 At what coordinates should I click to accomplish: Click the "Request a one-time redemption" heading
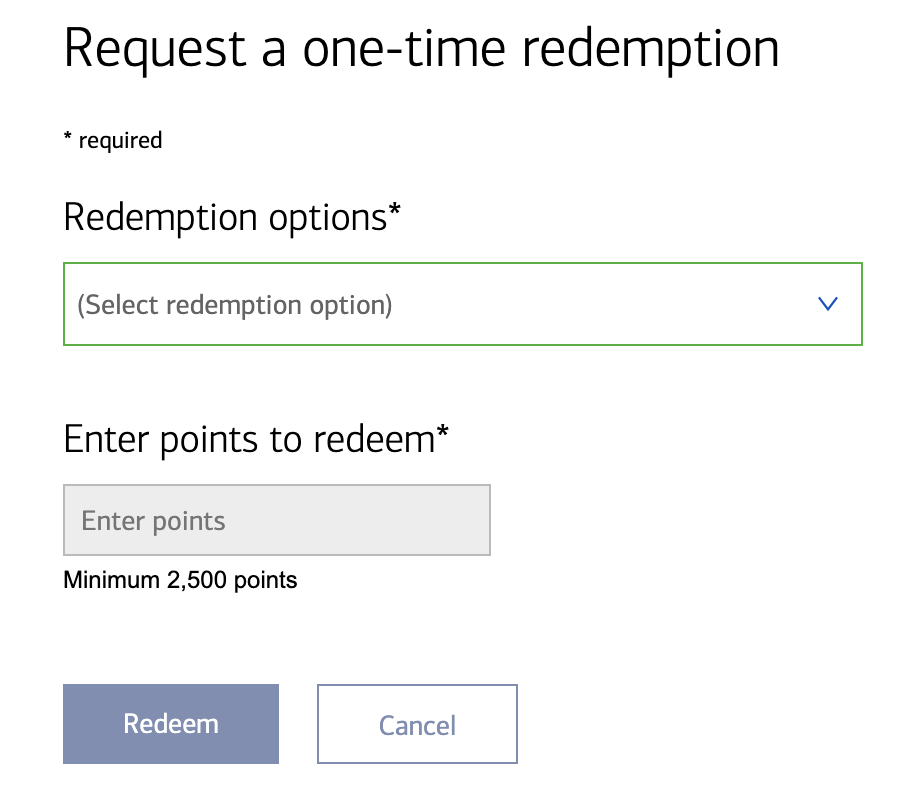[x=421, y=47]
